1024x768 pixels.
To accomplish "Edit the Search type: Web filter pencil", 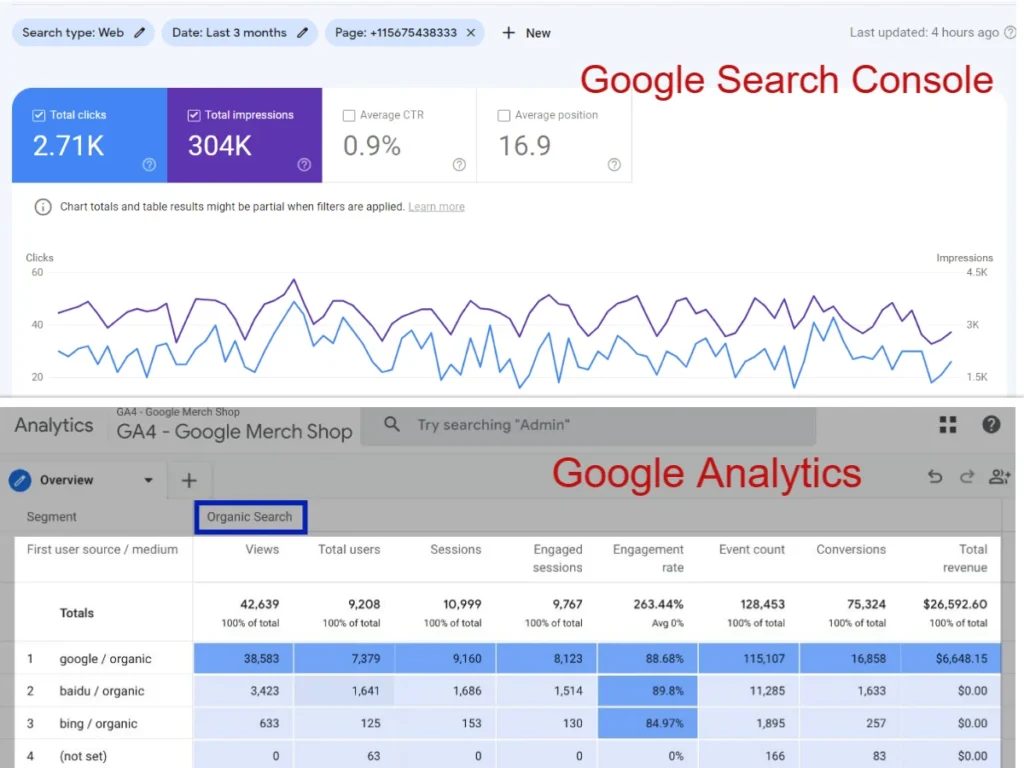I will pyautogui.click(x=139, y=33).
